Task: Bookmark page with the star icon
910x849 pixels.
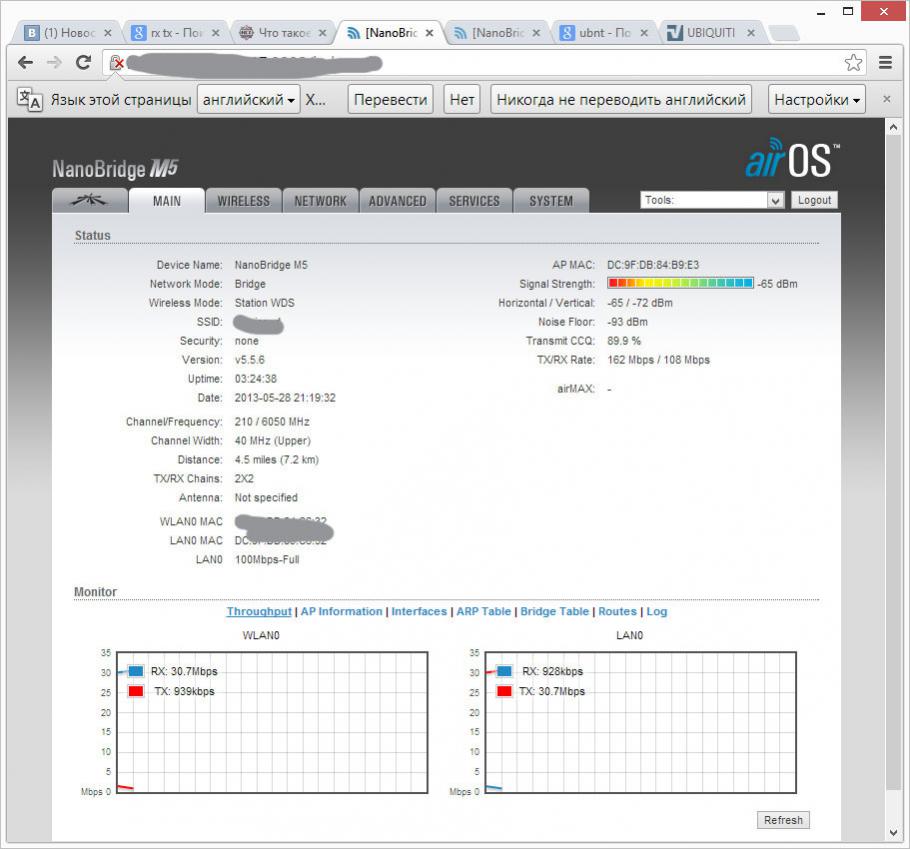Action: (x=853, y=63)
